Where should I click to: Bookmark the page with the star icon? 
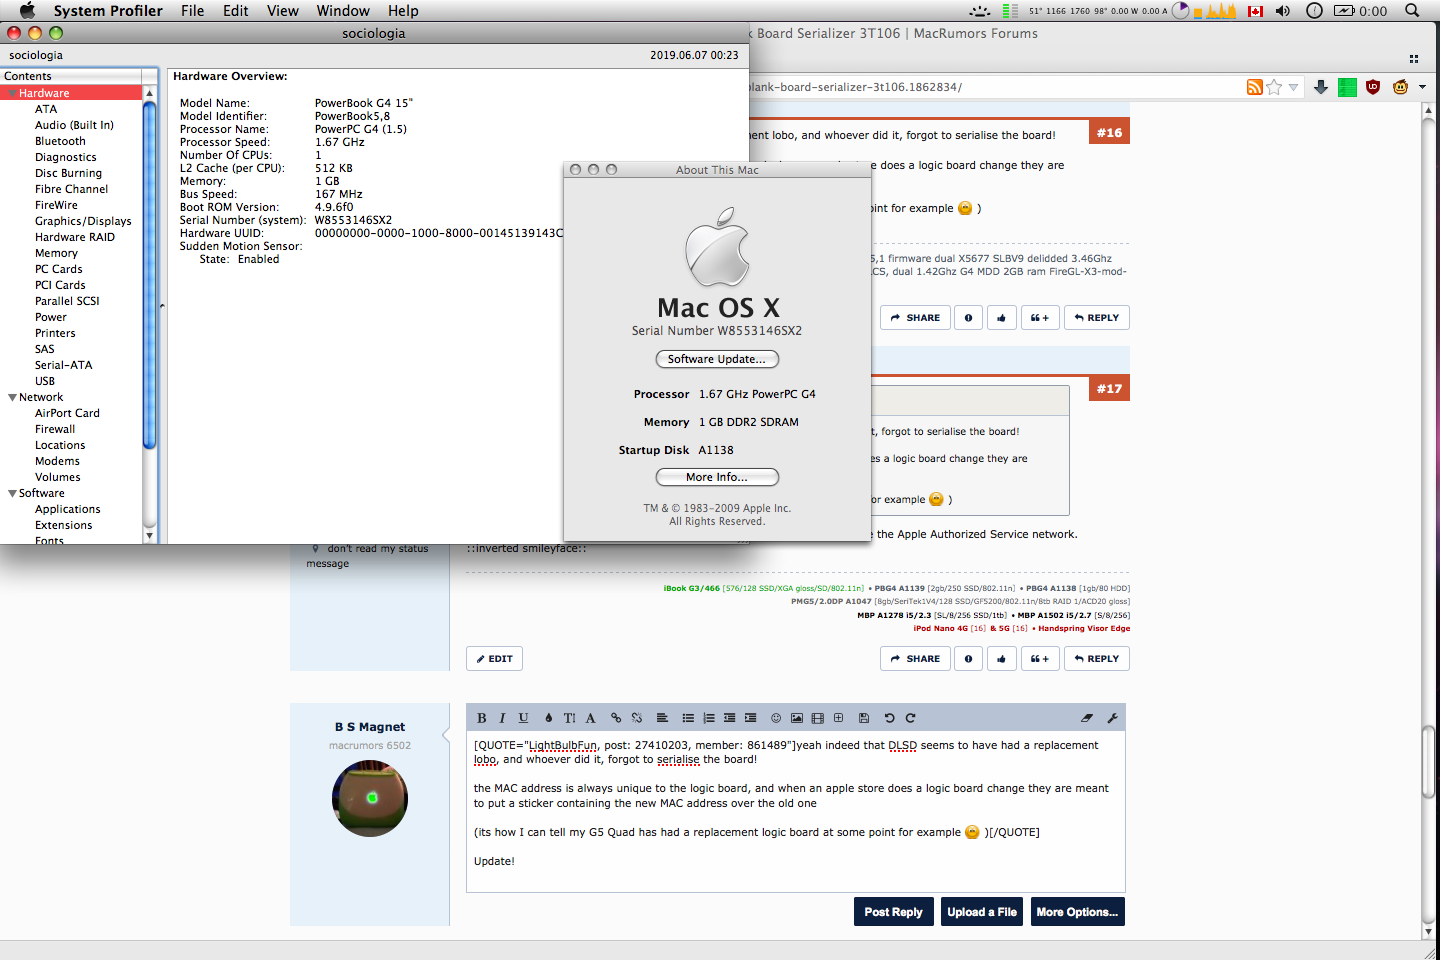[1274, 87]
